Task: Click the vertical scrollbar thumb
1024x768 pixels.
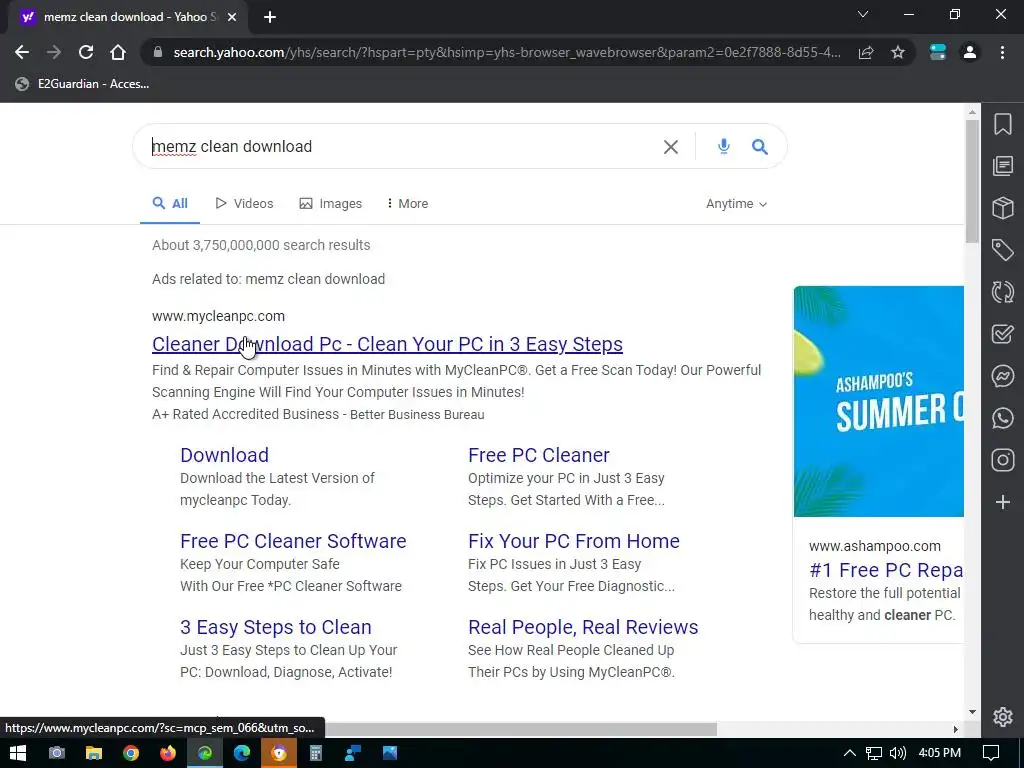Action: 972,182
